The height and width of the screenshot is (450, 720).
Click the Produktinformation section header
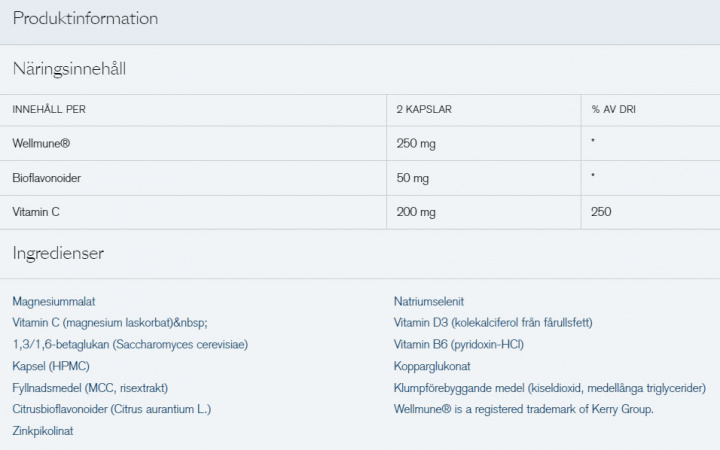click(x=85, y=19)
